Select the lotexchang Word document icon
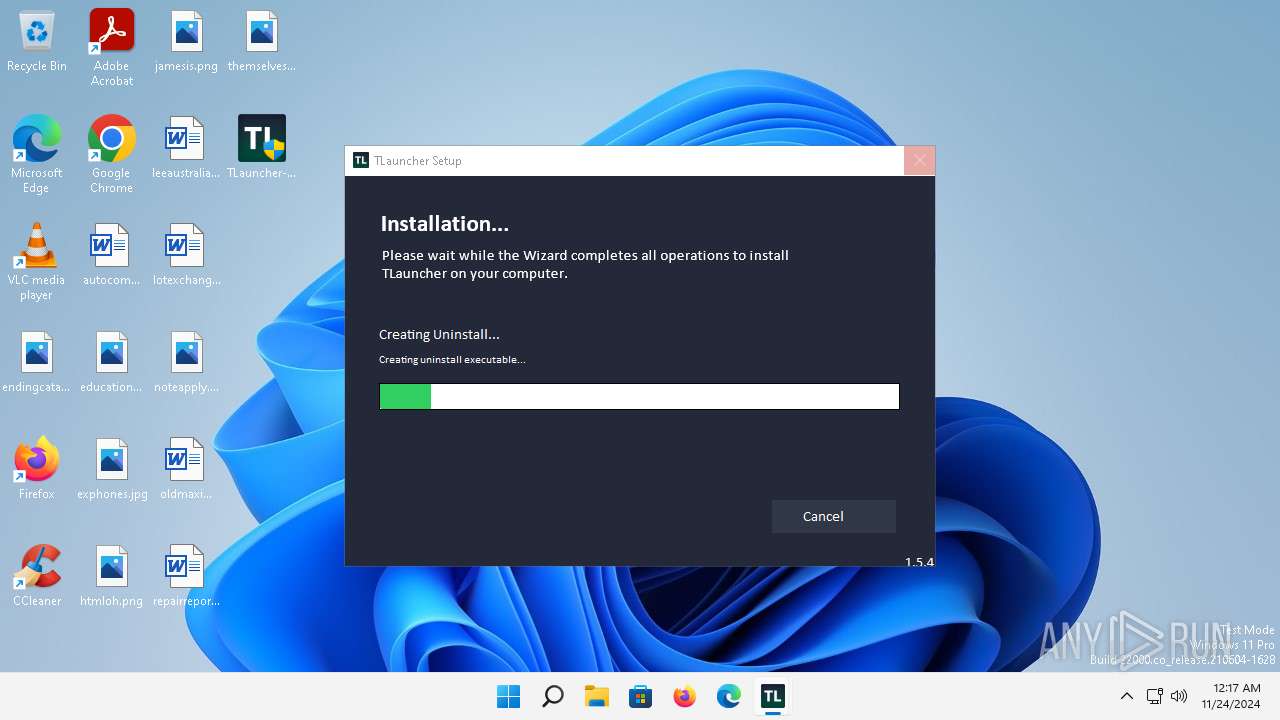Image resolution: width=1280 pixels, height=720 pixels. [x=187, y=256]
